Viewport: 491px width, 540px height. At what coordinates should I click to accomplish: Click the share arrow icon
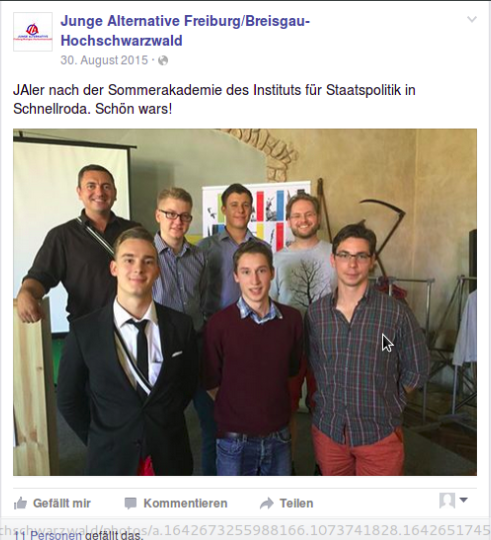tap(267, 503)
